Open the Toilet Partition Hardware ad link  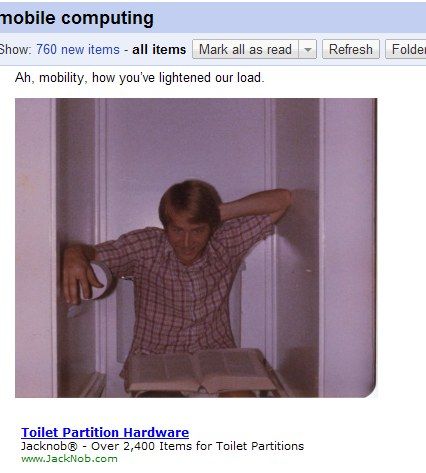(105, 432)
